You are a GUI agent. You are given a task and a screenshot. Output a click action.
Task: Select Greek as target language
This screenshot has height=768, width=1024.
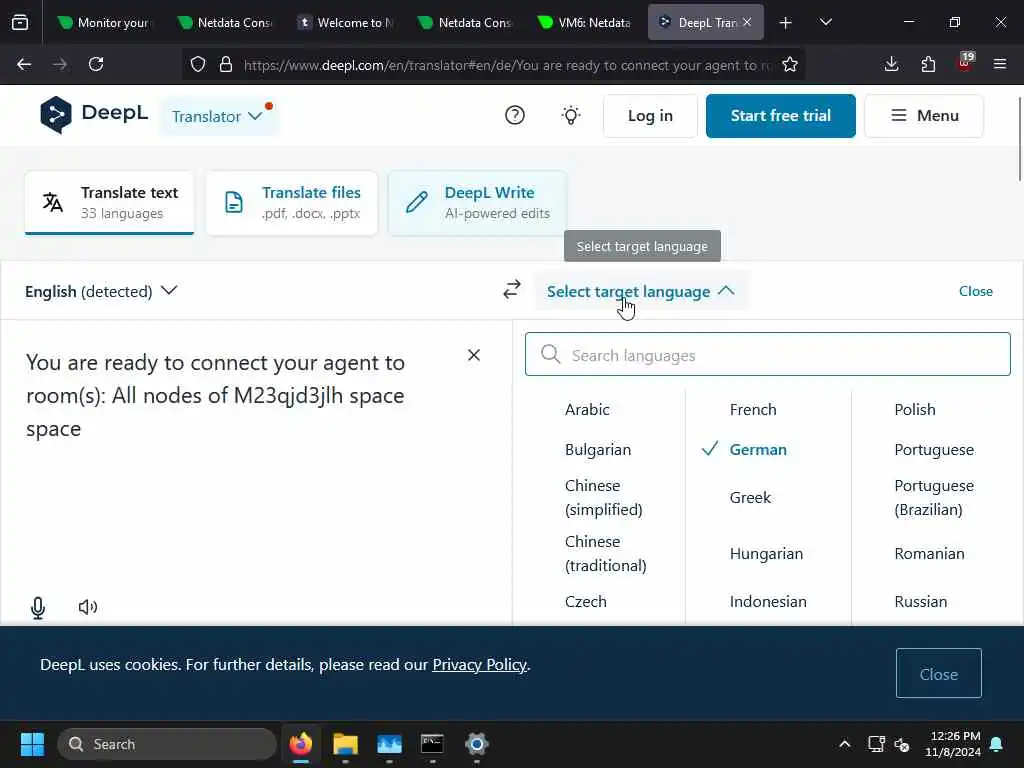(x=750, y=498)
